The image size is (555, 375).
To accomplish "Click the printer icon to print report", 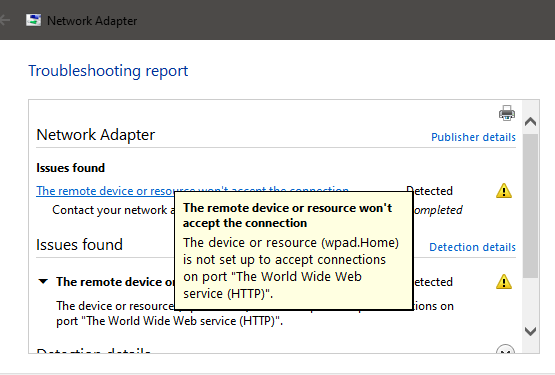I will (x=507, y=113).
